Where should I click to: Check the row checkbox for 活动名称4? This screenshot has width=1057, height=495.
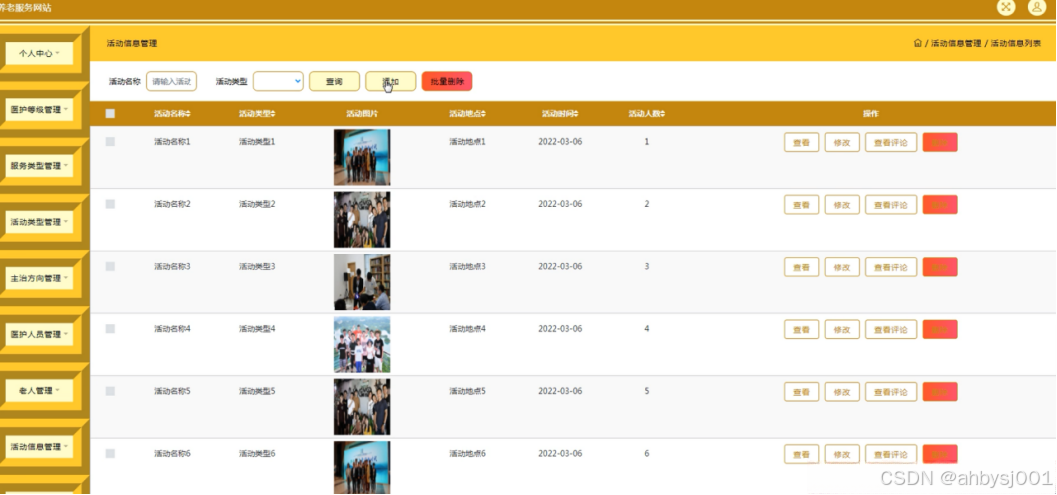coord(111,328)
